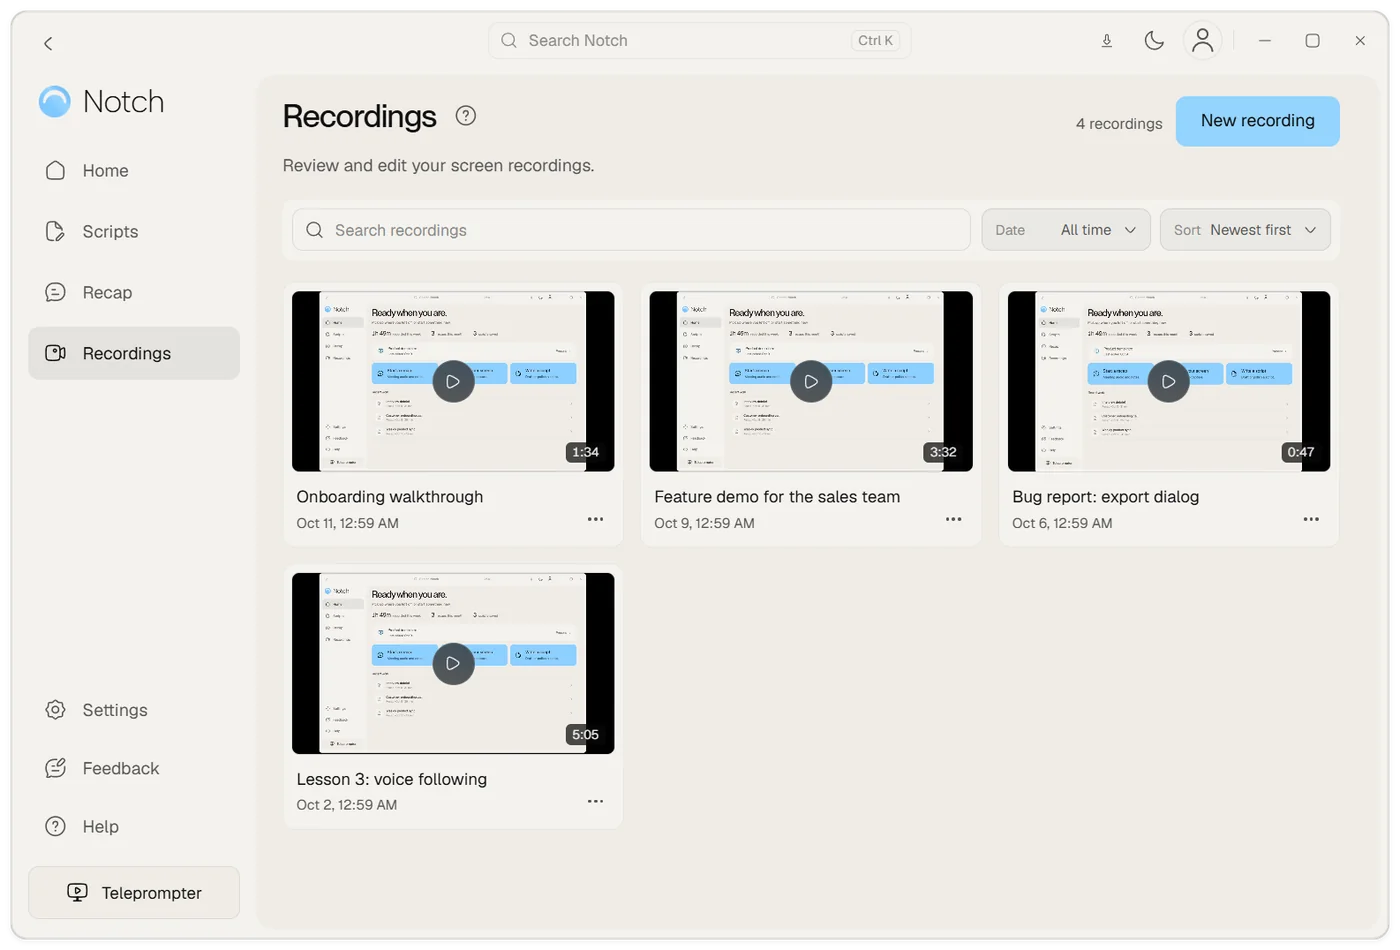
Task: Start a New recording
Action: click(1257, 121)
